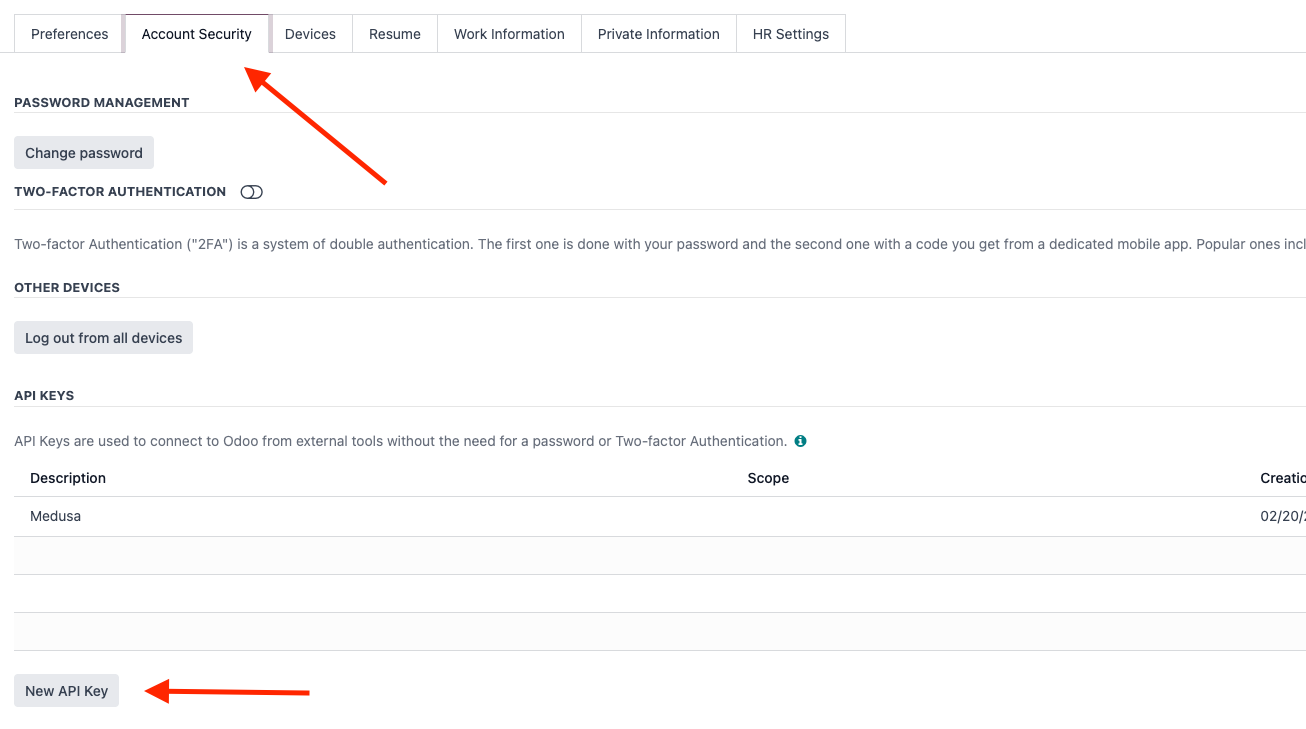The height and width of the screenshot is (729, 1306).
Task: Select the HR Settings tab
Action: (791, 33)
